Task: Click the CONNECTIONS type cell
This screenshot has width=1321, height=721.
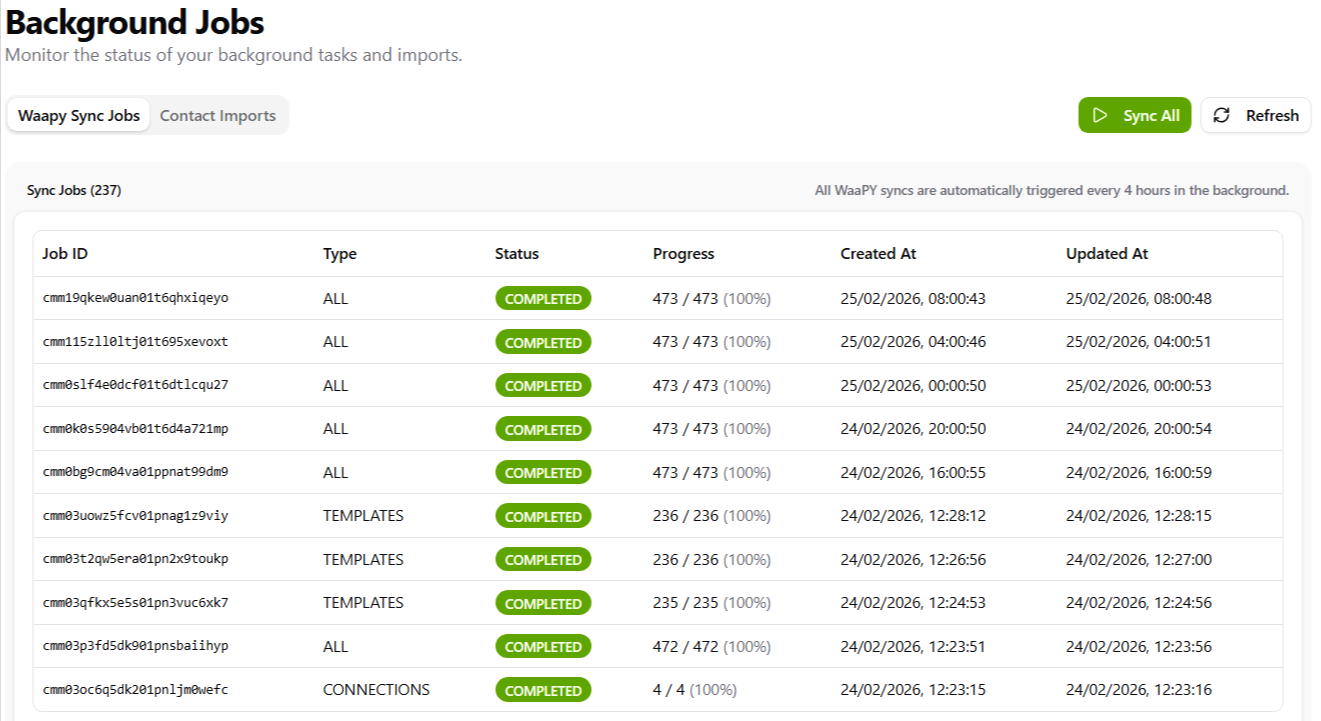Action: [376, 690]
